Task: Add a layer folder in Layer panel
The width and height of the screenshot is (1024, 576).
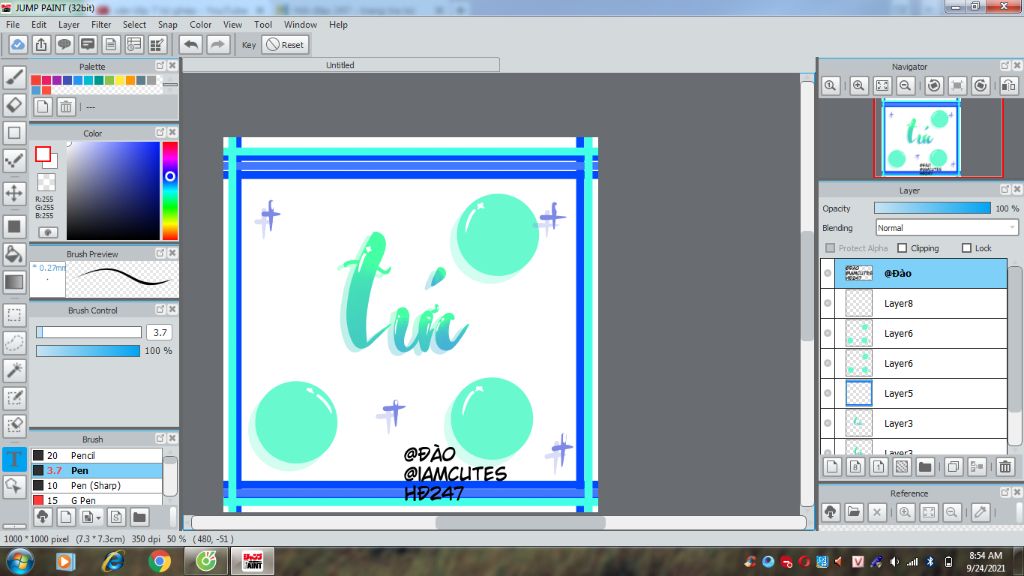Action: pyautogui.click(x=925, y=466)
